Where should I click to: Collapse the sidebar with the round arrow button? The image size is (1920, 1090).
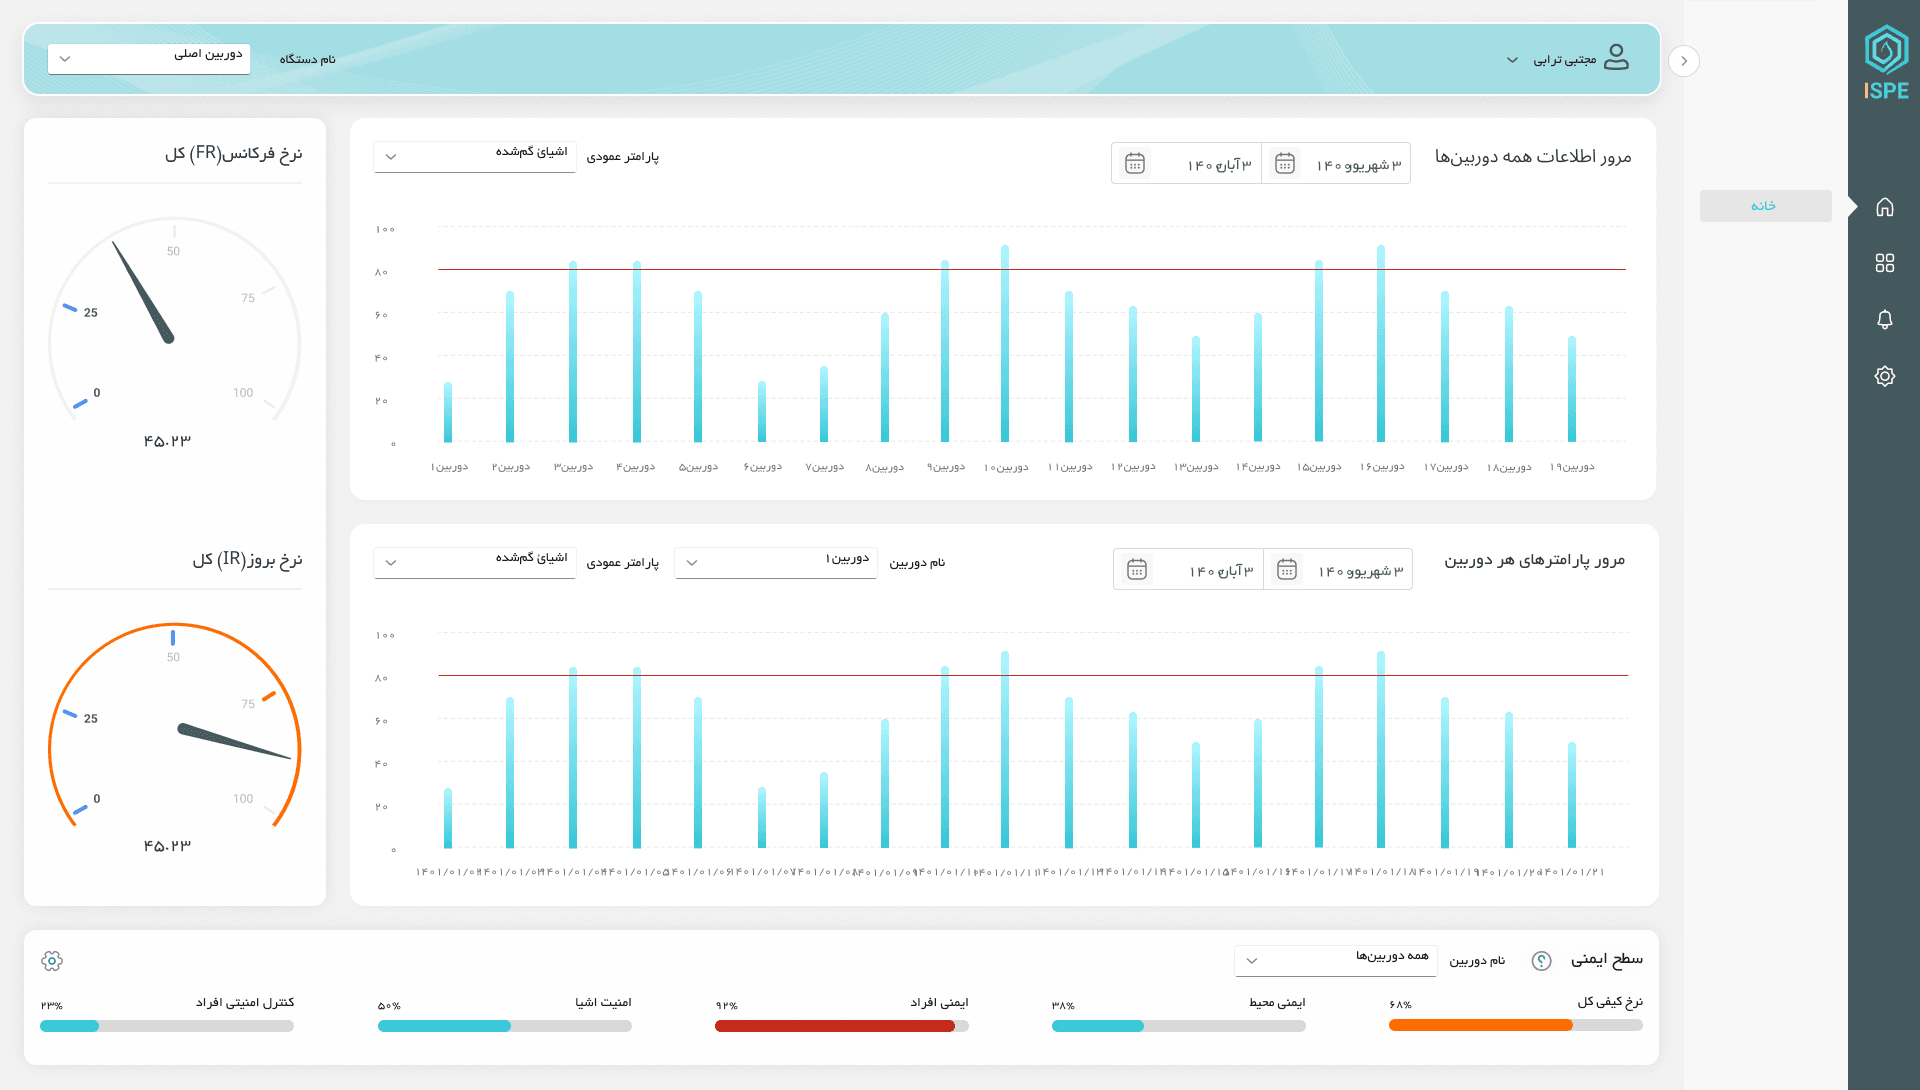(1684, 61)
